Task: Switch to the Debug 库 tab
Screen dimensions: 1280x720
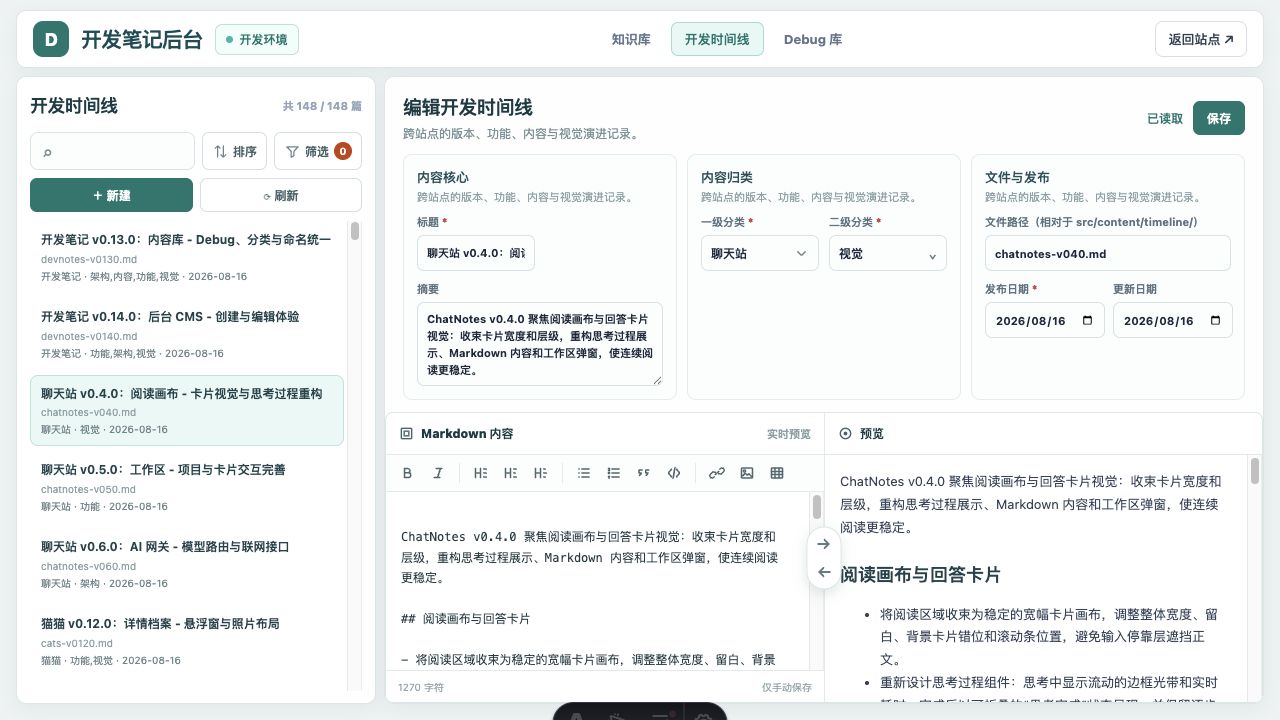Action: (813, 40)
